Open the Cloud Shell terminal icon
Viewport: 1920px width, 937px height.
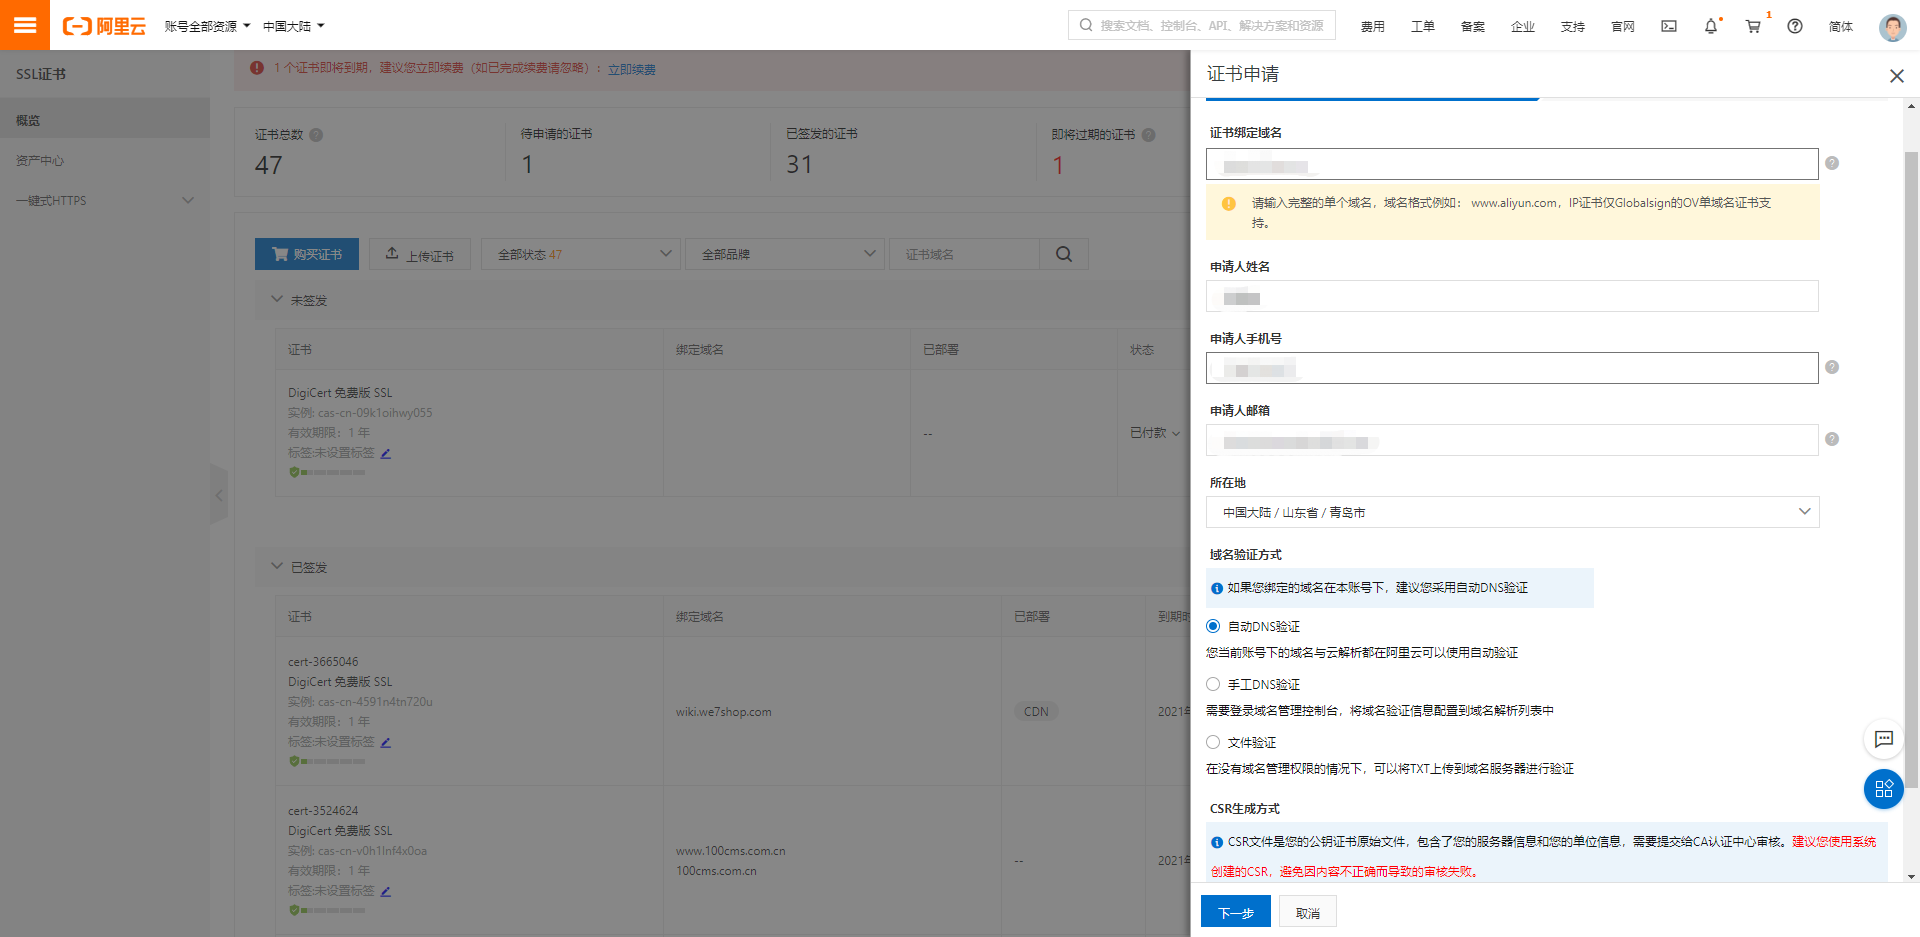1669,26
